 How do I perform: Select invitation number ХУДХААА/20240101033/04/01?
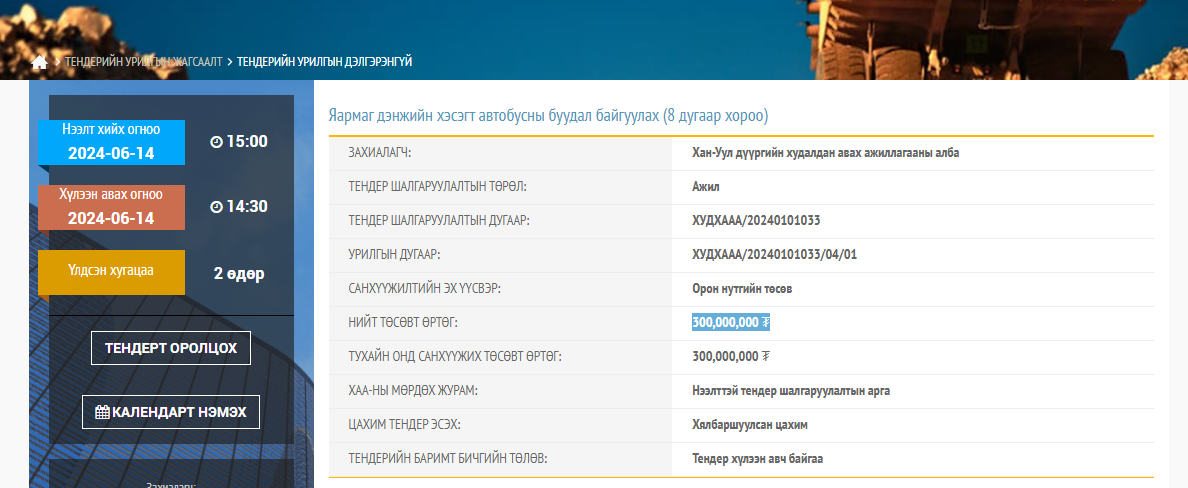pyautogui.click(x=774, y=255)
